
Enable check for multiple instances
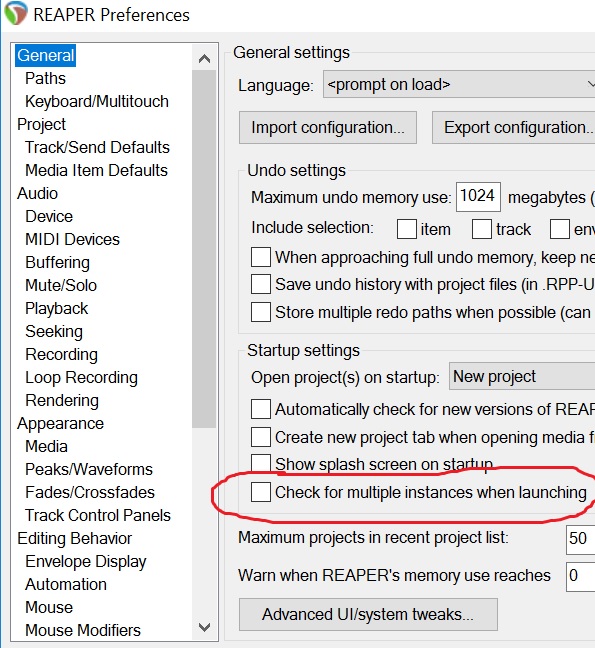pos(261,492)
